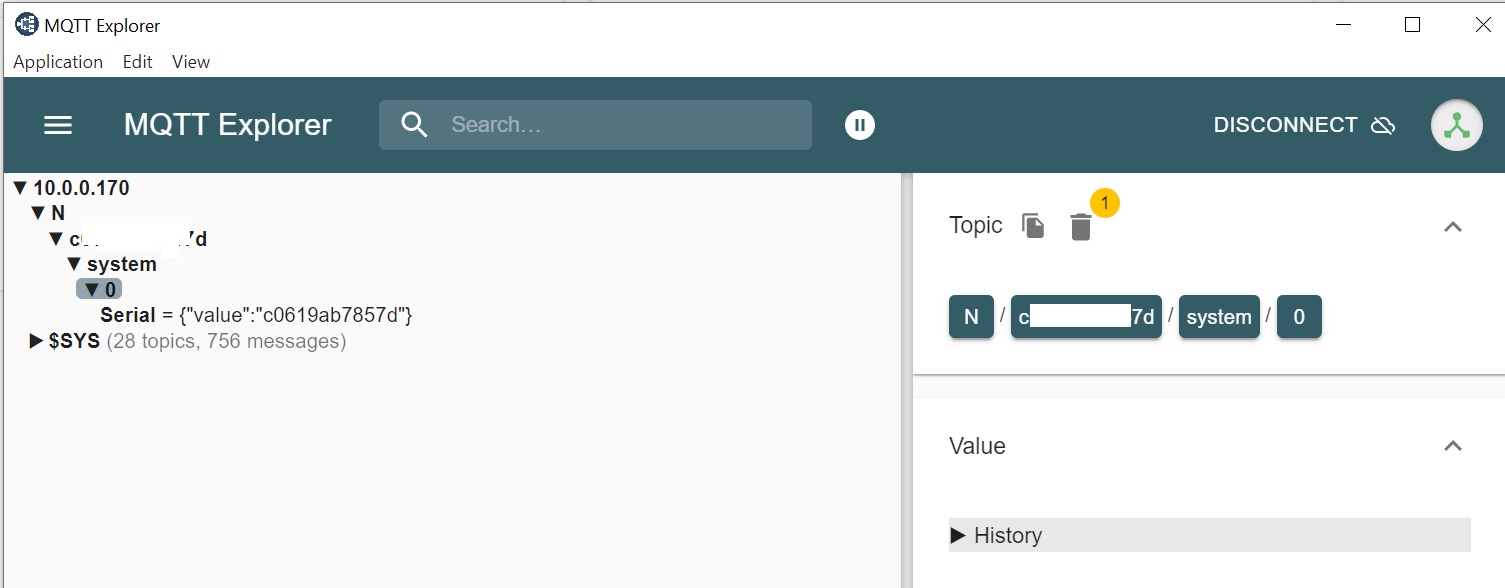Open the hamburger navigation menu
The image size is (1505, 588).
pyautogui.click(x=57, y=124)
